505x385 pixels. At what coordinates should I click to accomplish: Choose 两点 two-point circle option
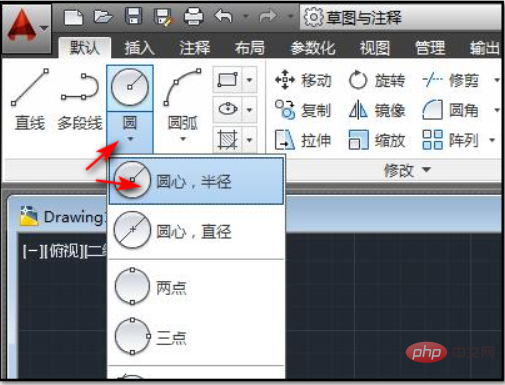click(x=196, y=287)
